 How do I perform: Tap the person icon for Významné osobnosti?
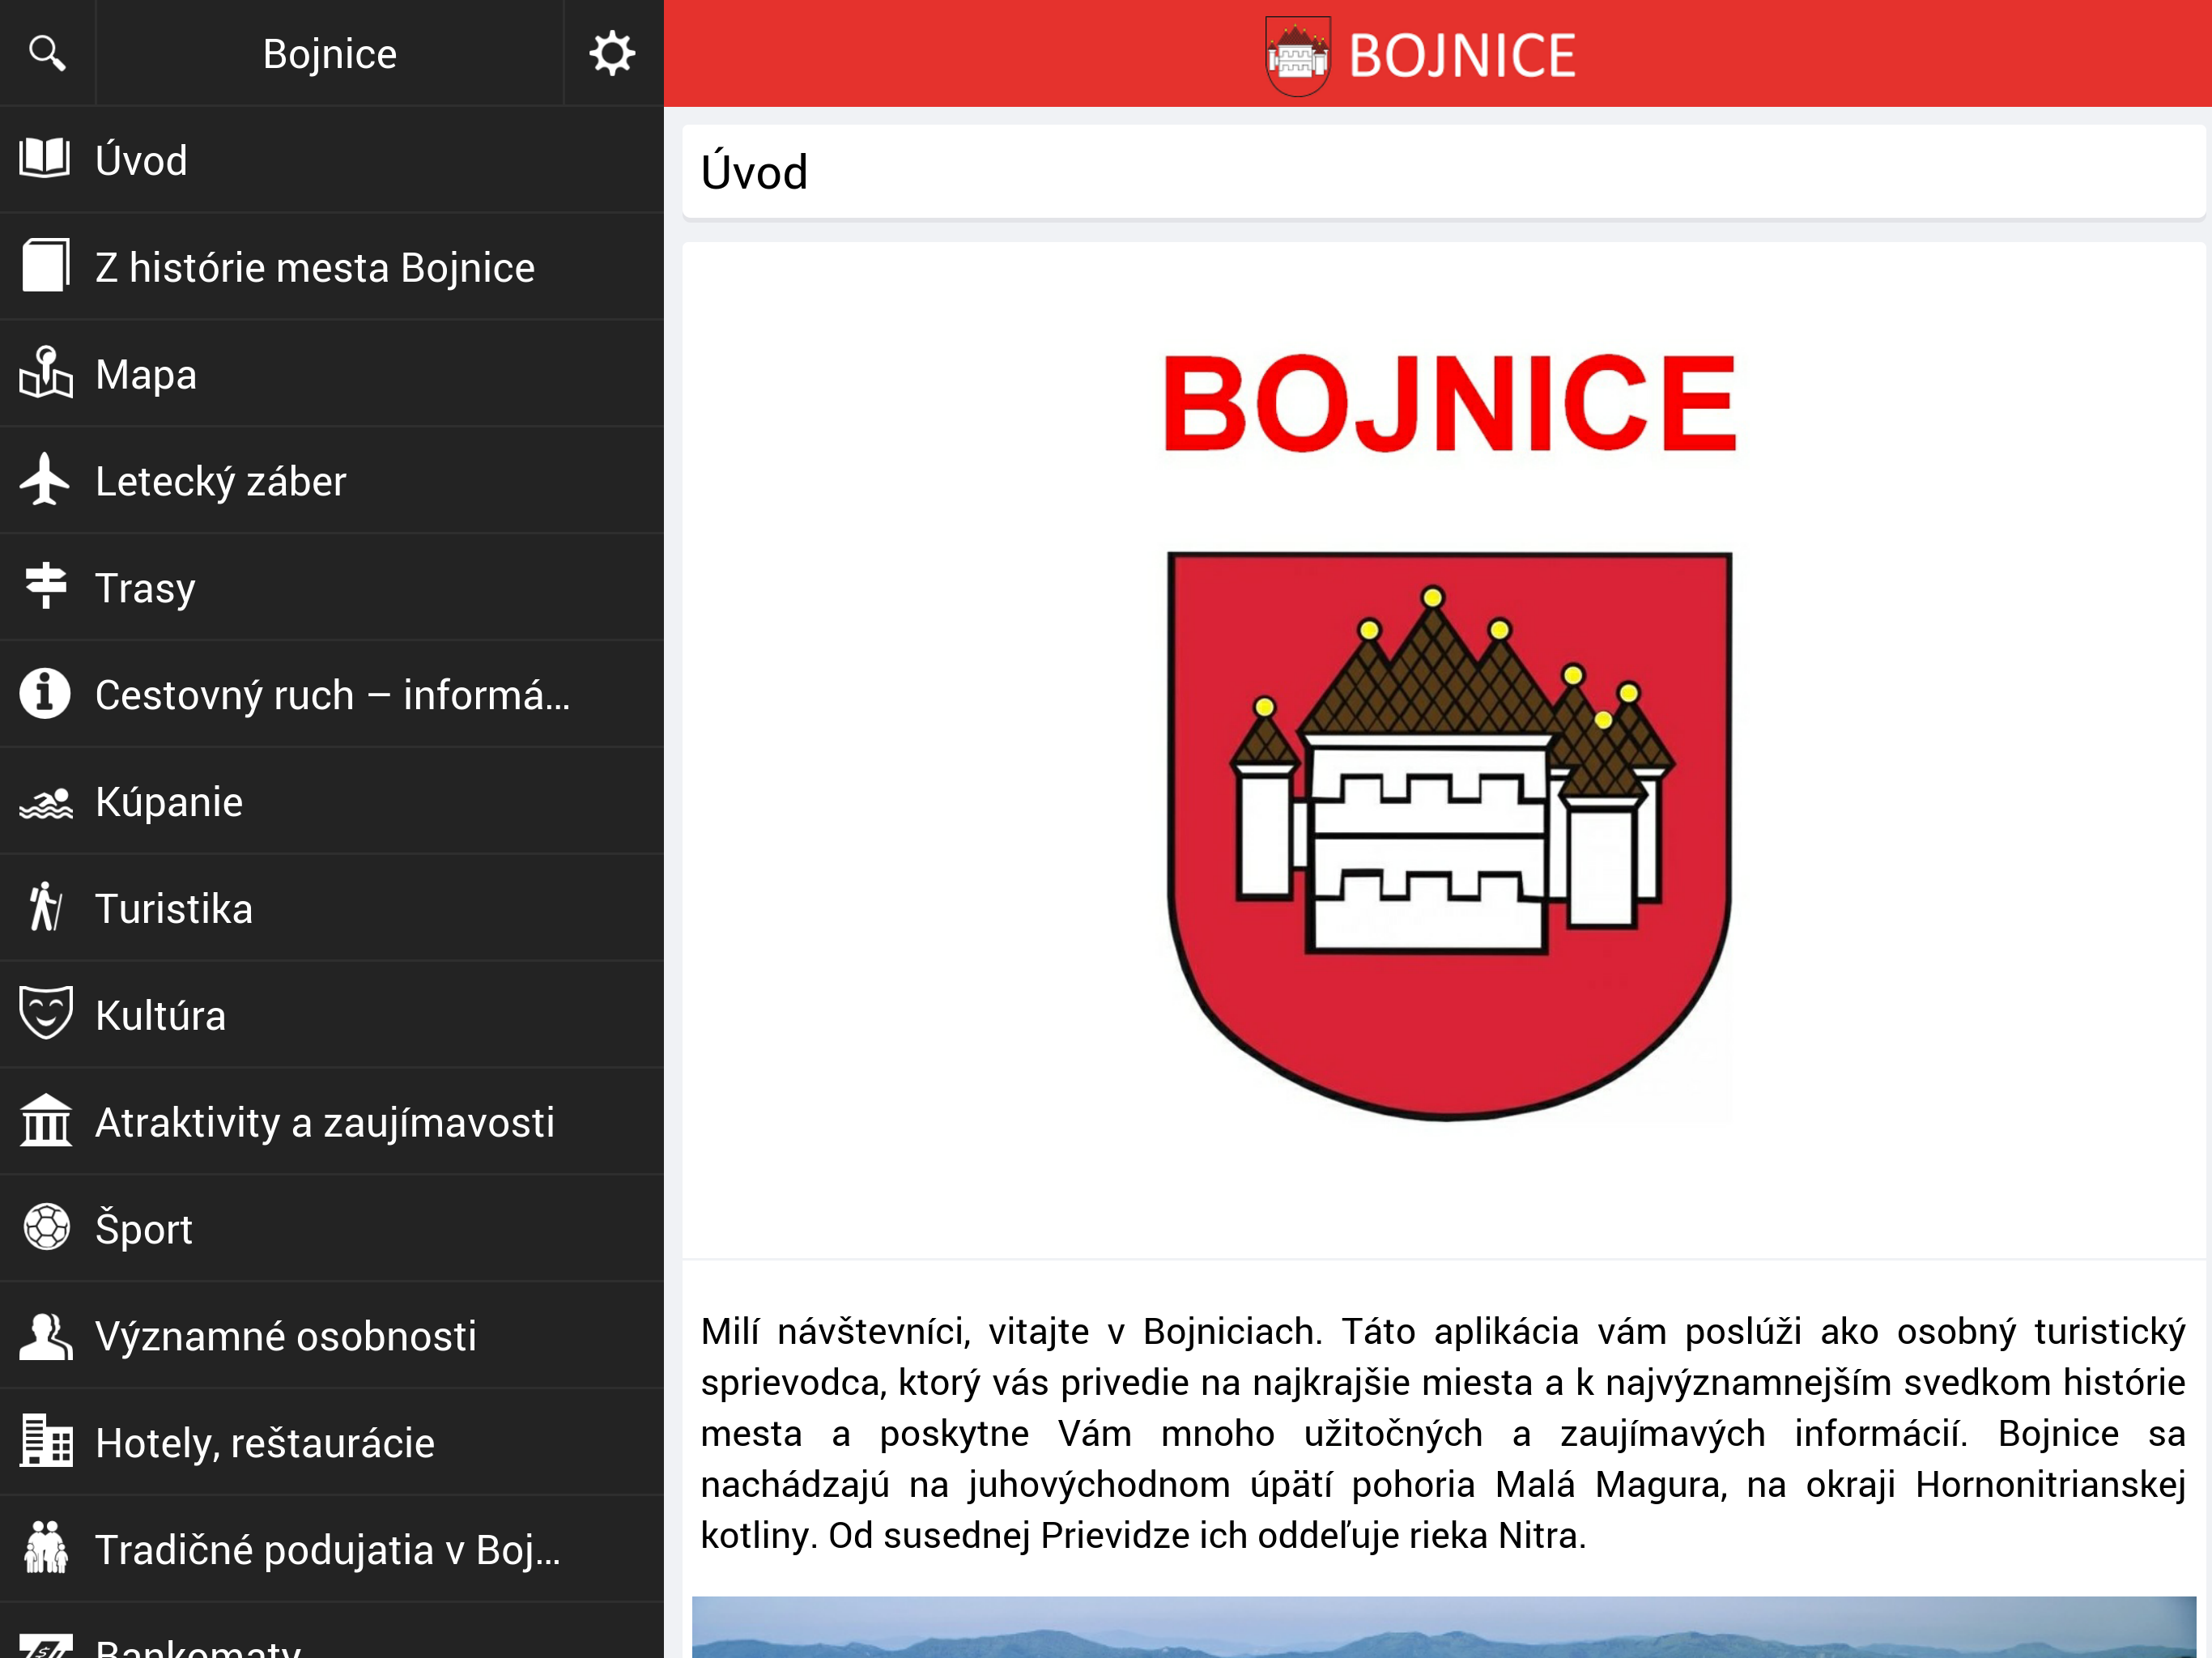pos(45,1336)
